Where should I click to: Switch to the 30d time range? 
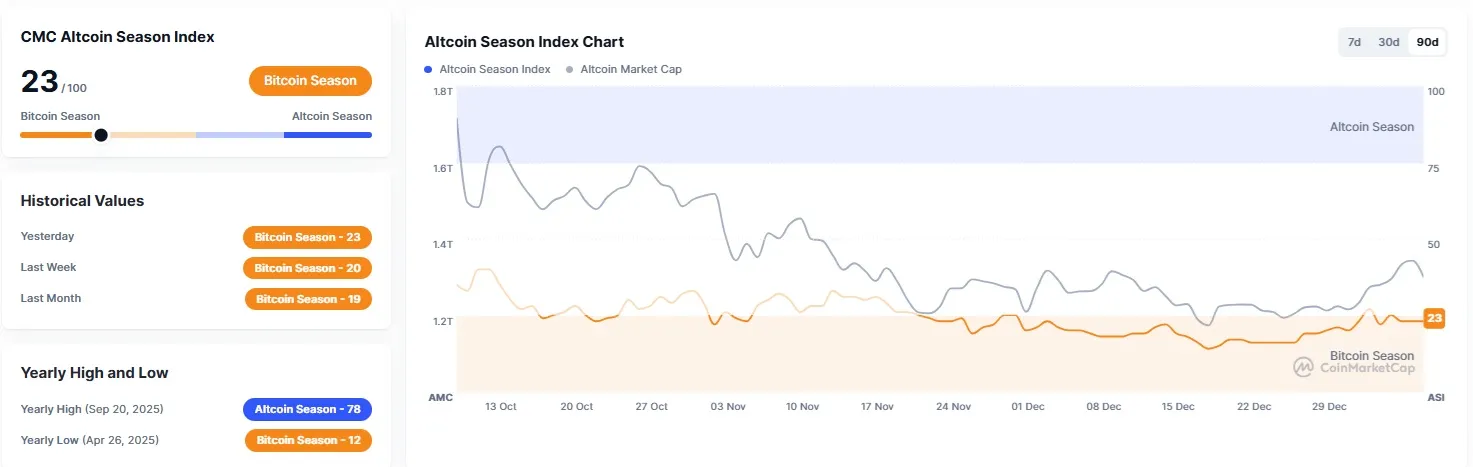click(1389, 42)
